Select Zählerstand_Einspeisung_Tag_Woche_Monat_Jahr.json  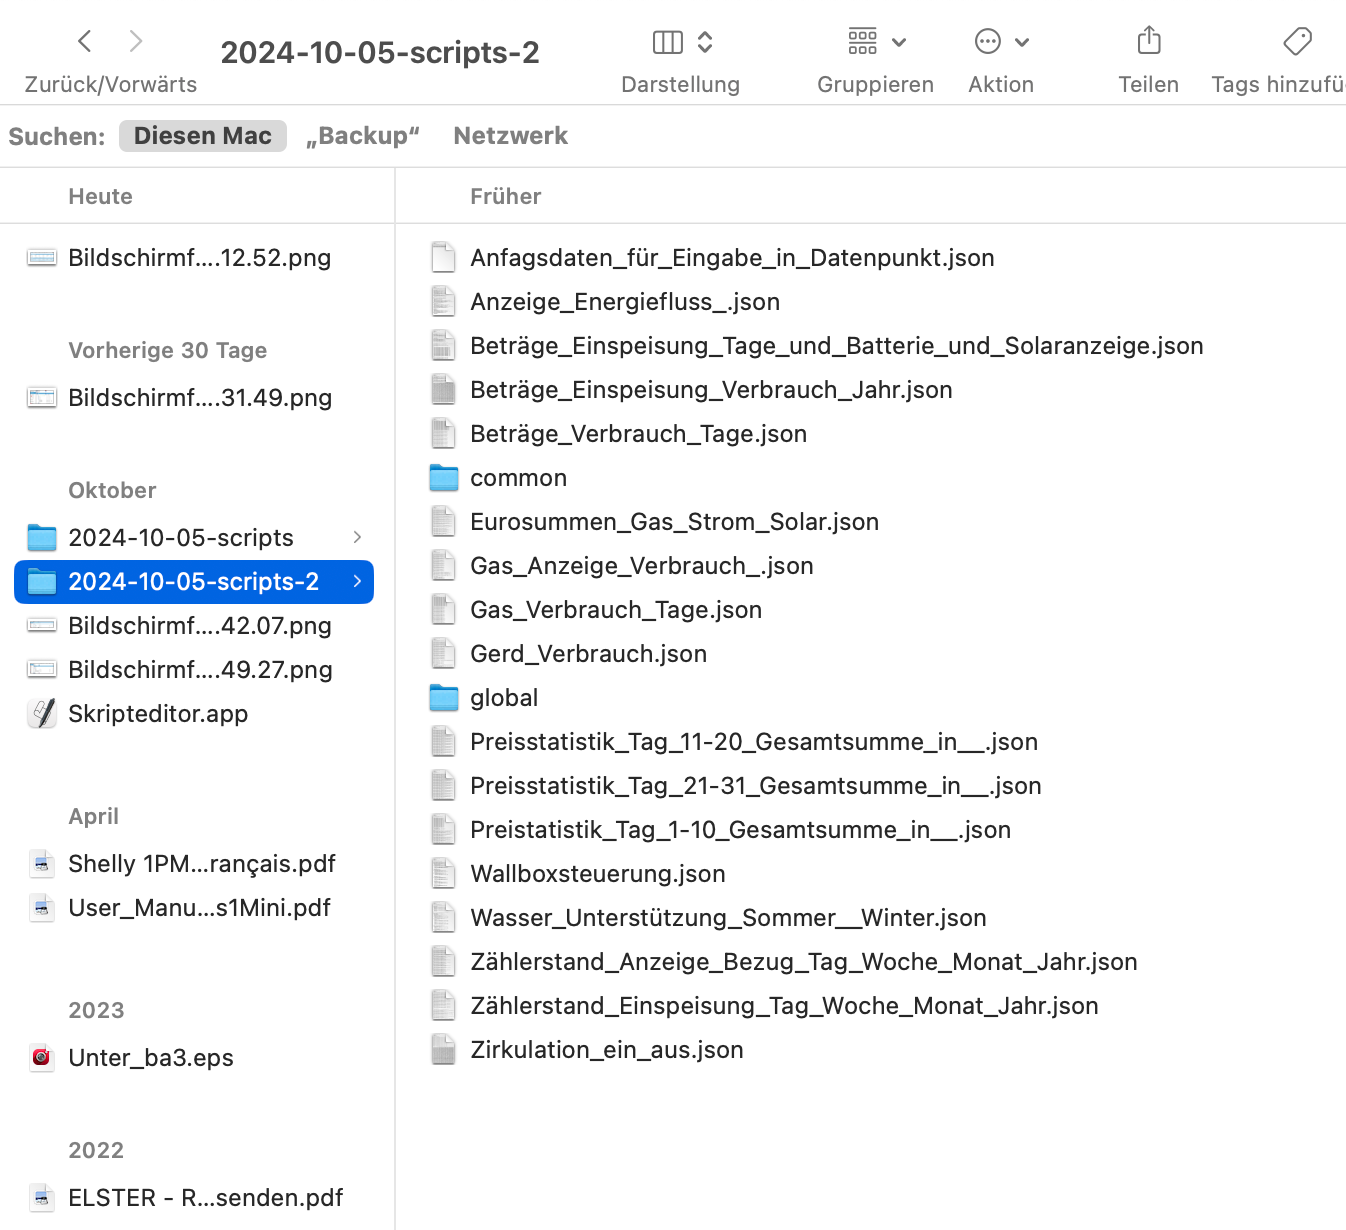coord(784,1006)
